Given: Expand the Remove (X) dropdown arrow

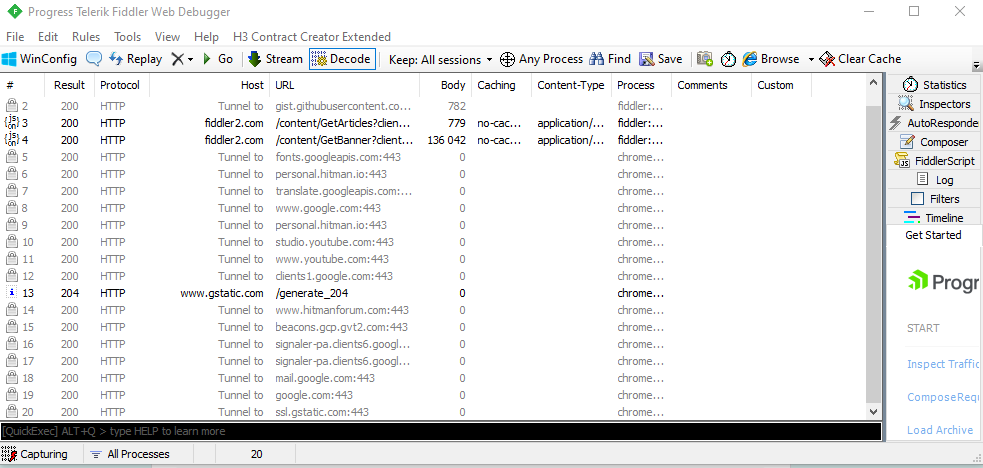Looking at the screenshot, I should [190, 59].
